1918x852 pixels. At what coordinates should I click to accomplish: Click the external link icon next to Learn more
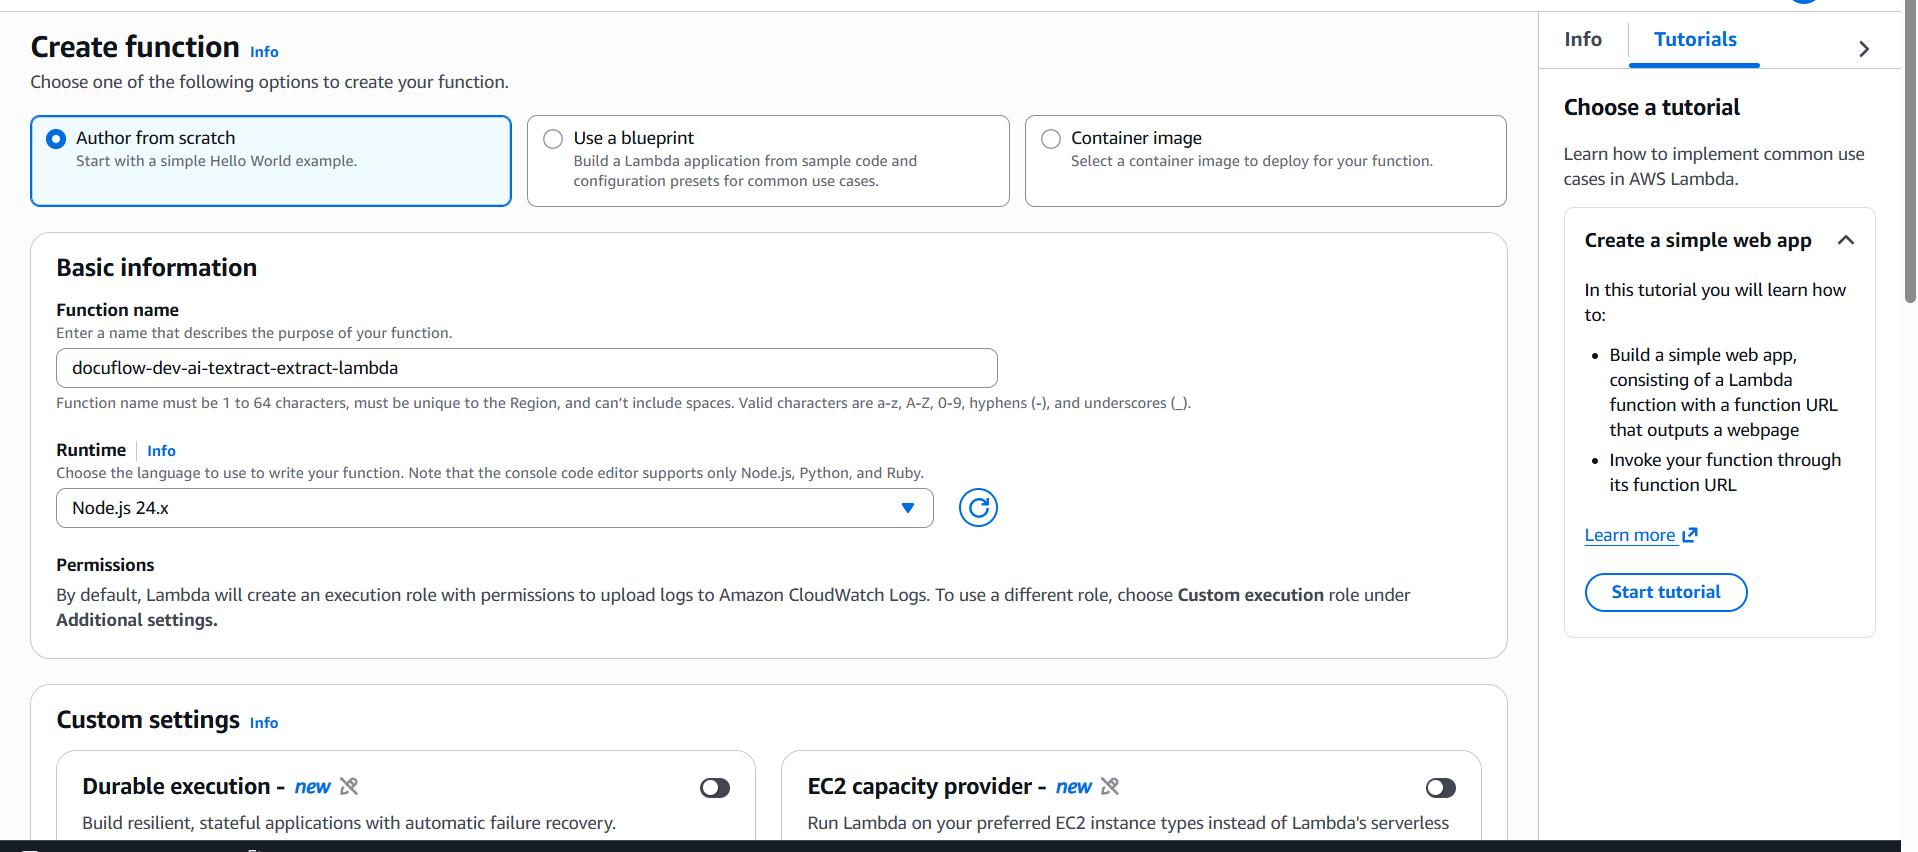point(1690,535)
